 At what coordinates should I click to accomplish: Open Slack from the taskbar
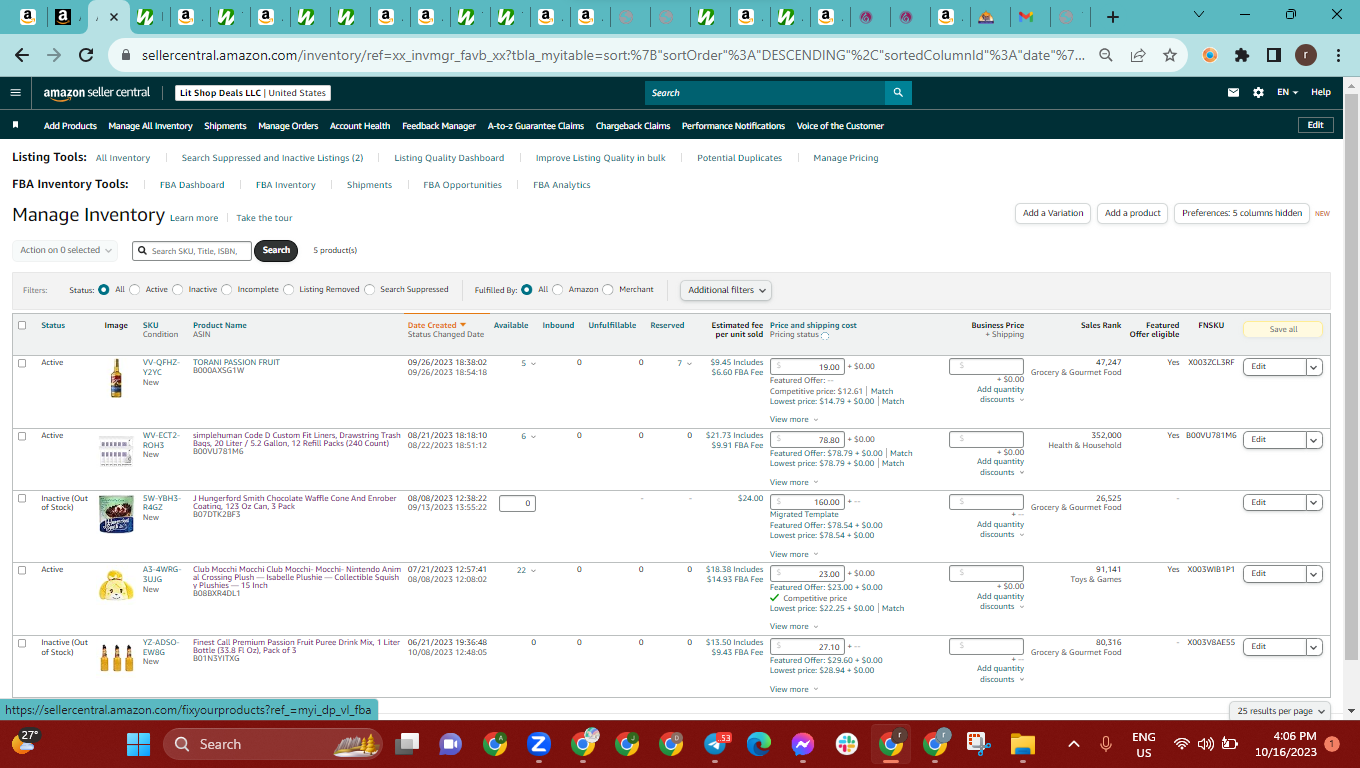pyautogui.click(x=847, y=744)
